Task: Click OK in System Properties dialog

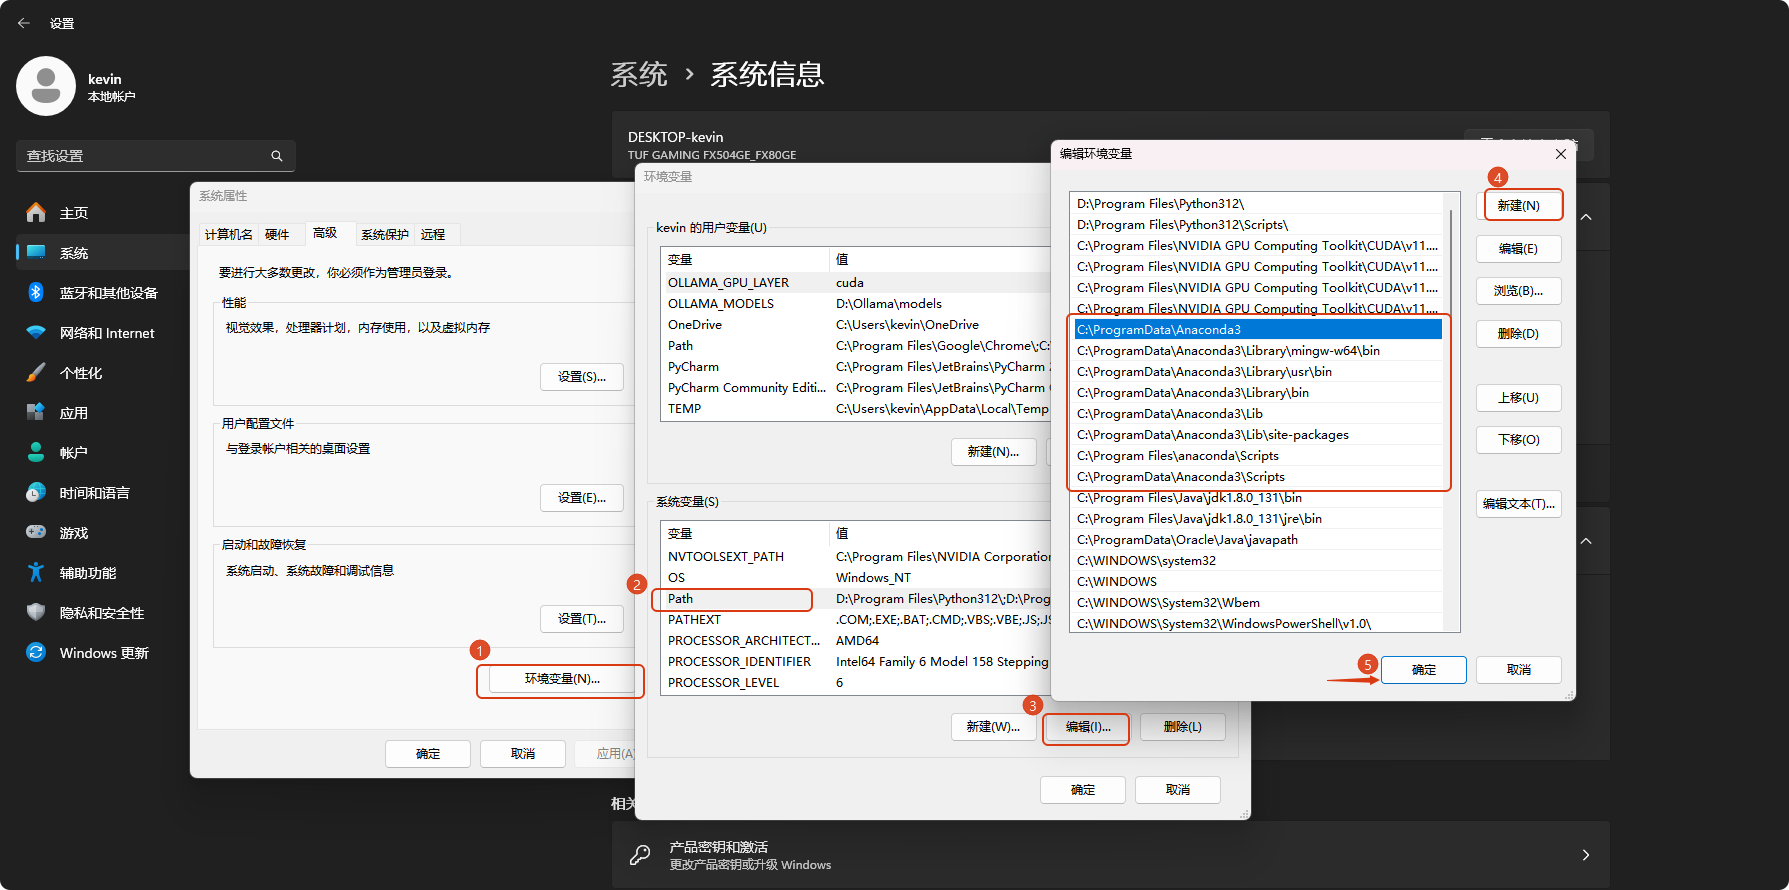Action: (x=428, y=754)
